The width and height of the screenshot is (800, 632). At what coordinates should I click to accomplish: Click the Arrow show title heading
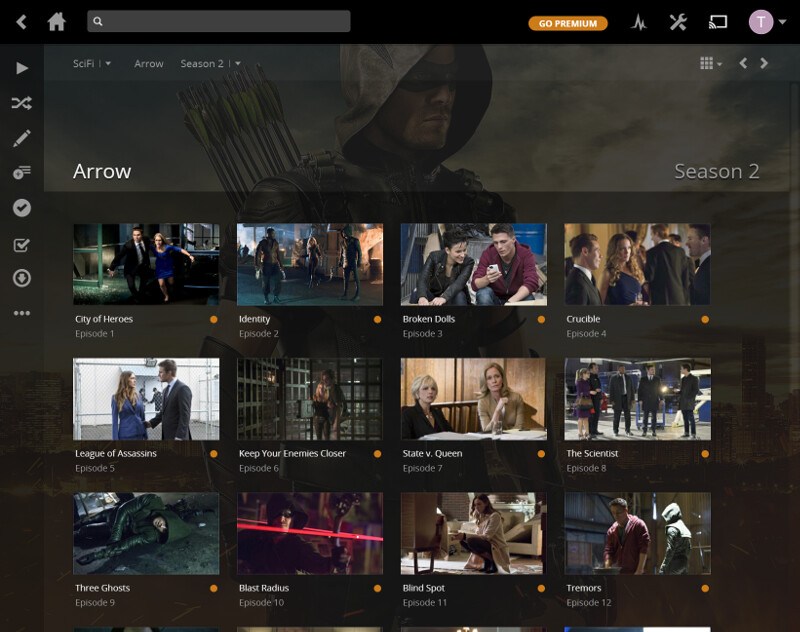[x=102, y=171]
